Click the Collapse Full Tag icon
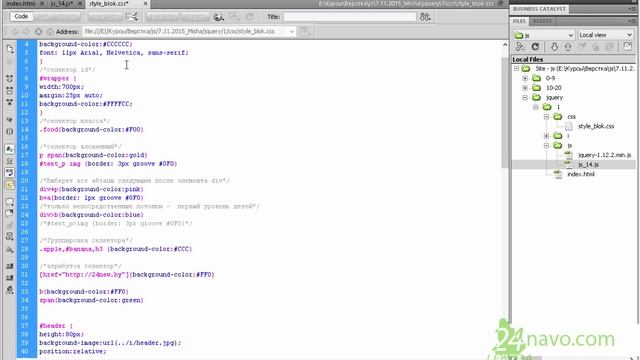The width and height of the screenshot is (640, 360). click(x=10, y=78)
